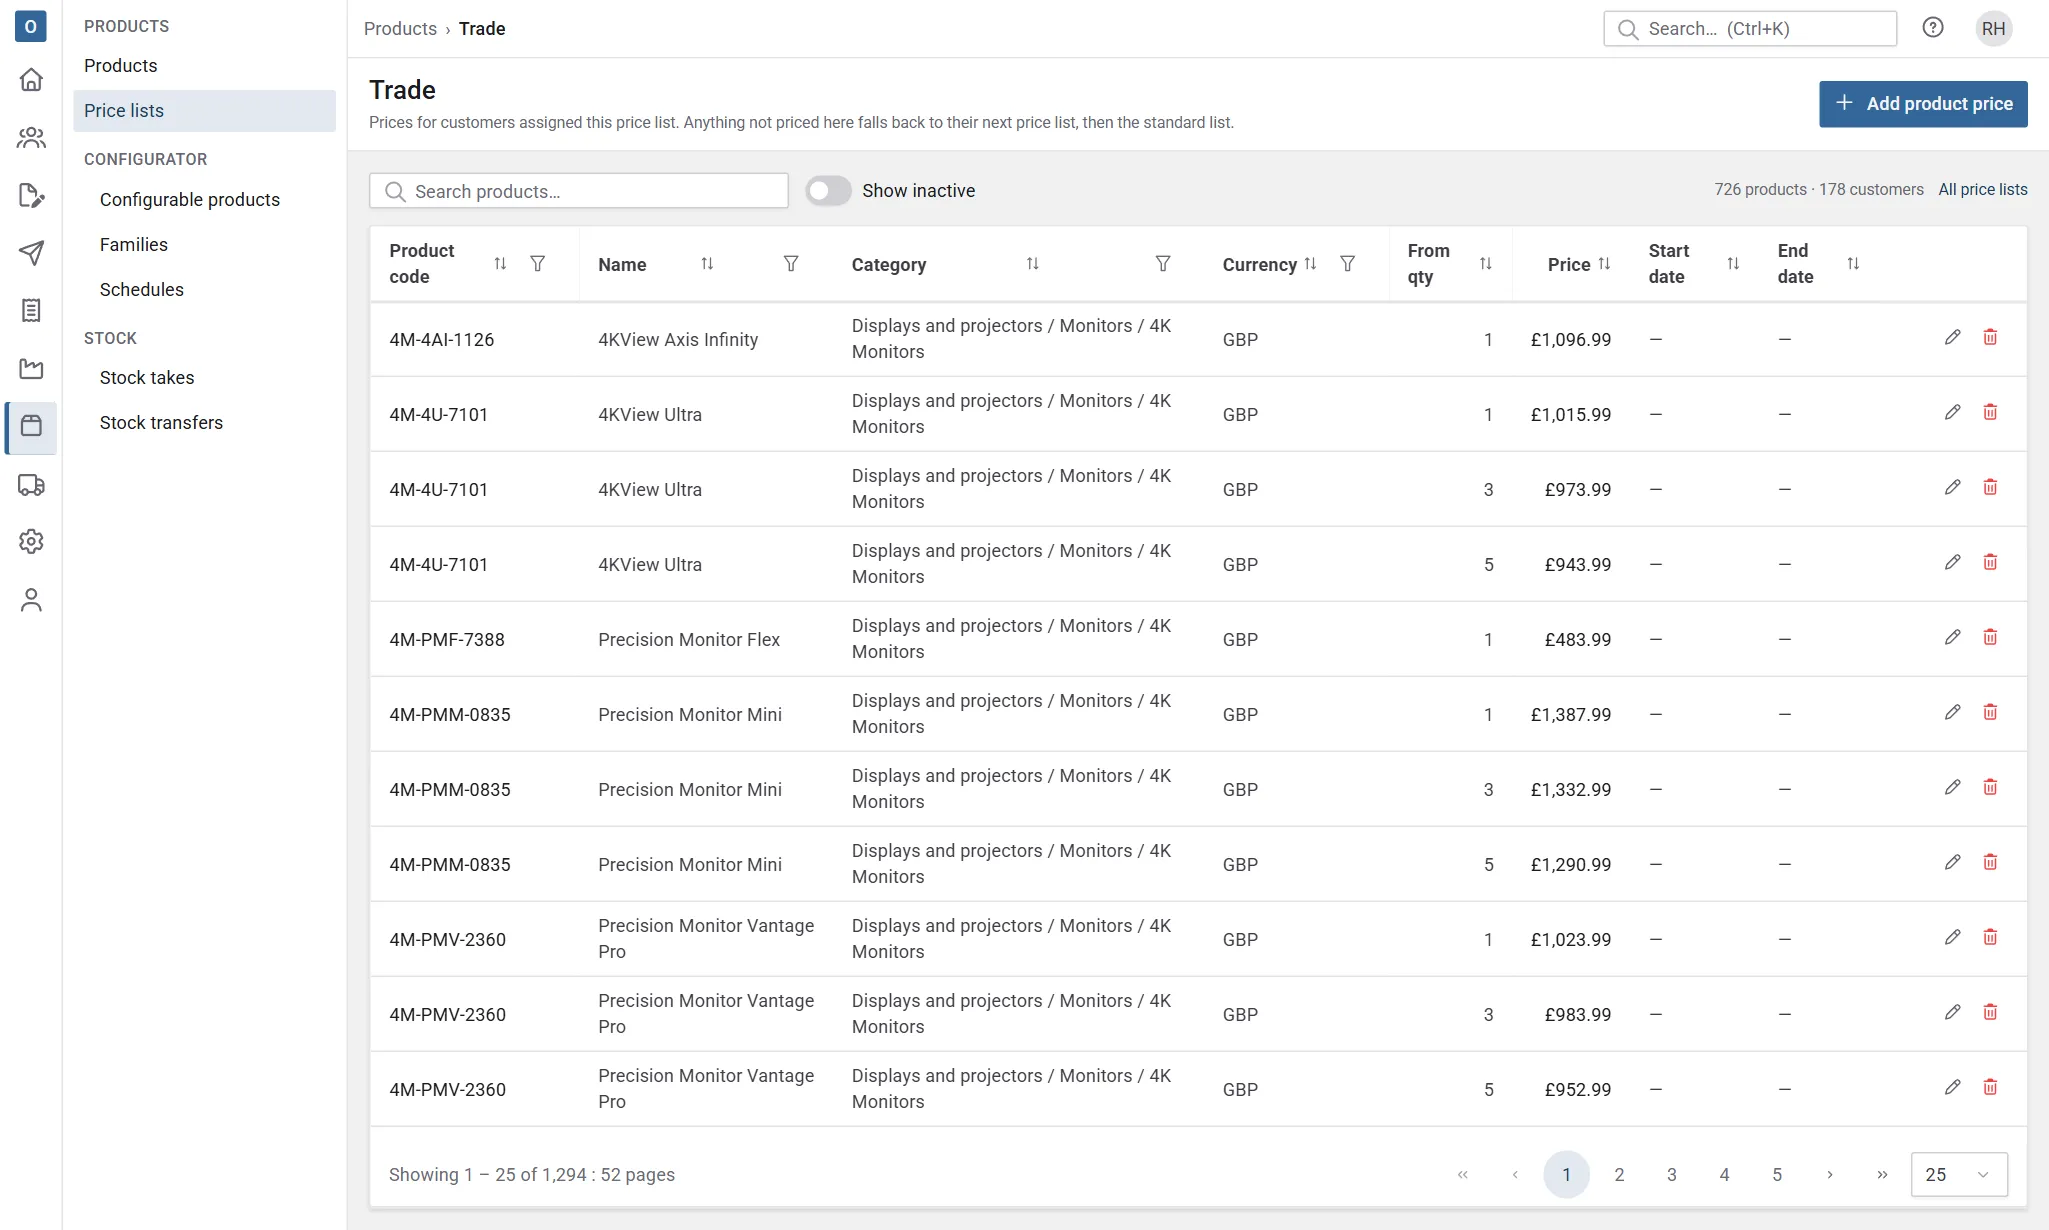This screenshot has height=1230, width=2049.
Task: Click product code 4M-PMF-7388
Action: tap(447, 640)
